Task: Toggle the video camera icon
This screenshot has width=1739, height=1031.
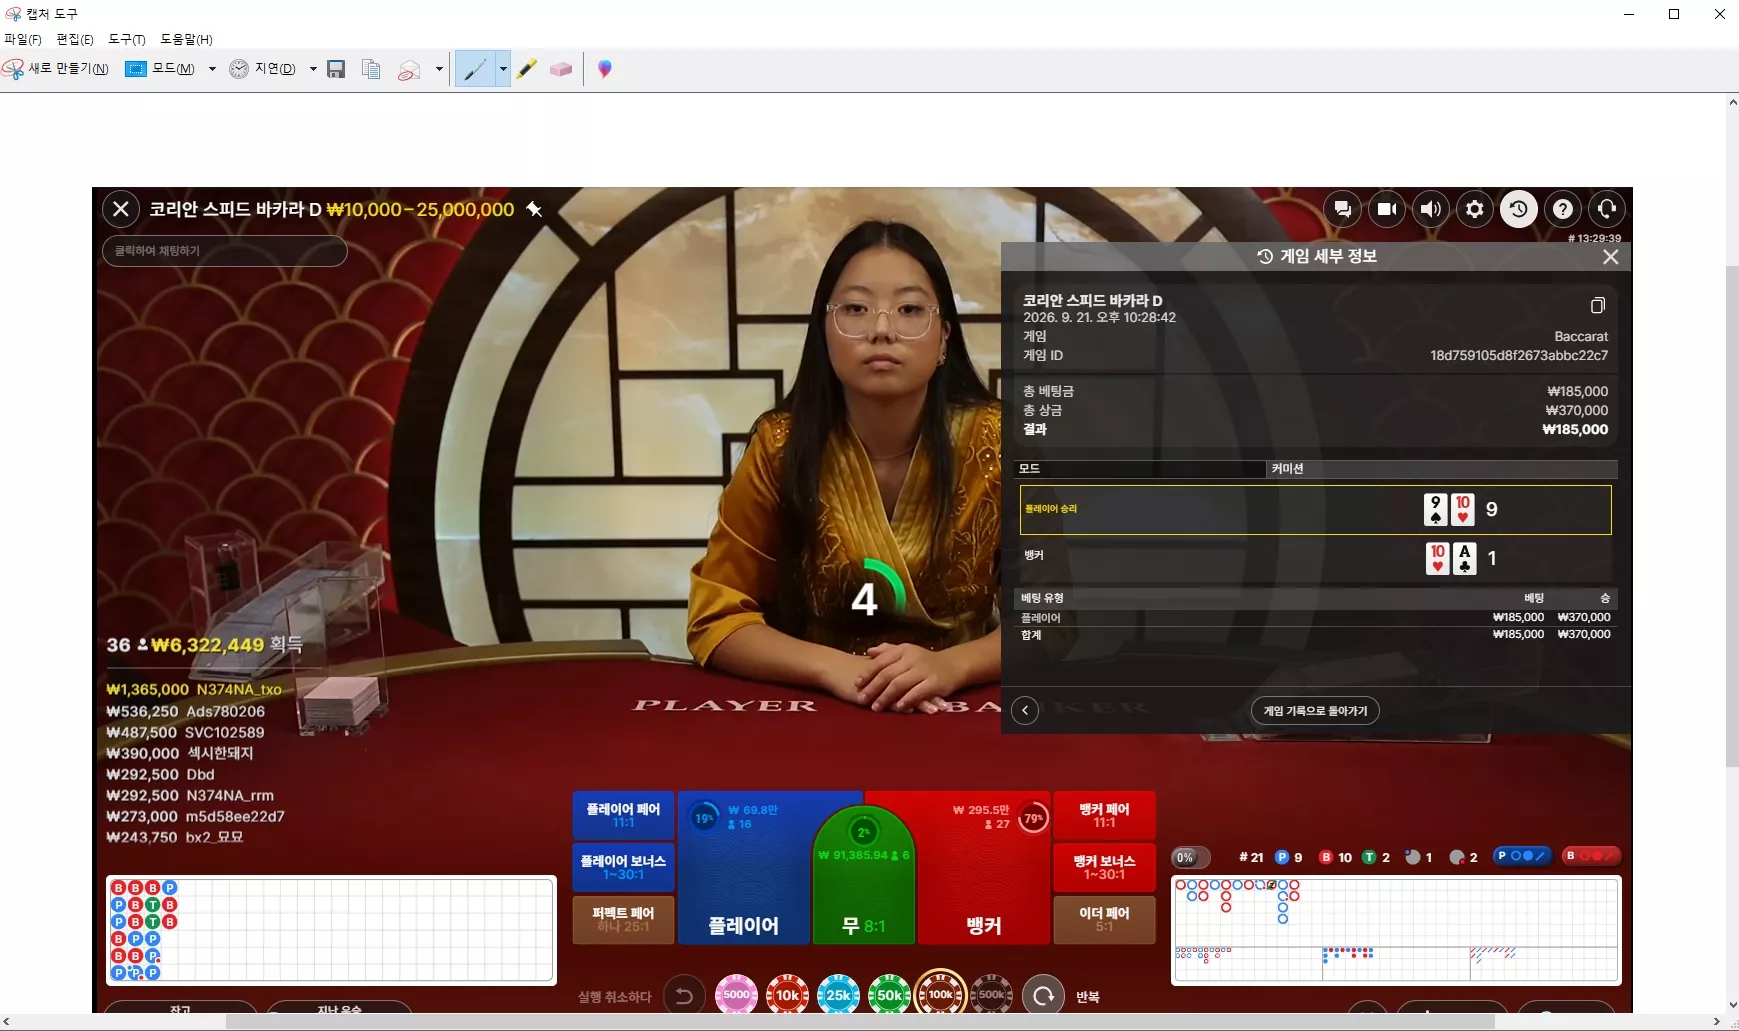Action: (1387, 209)
